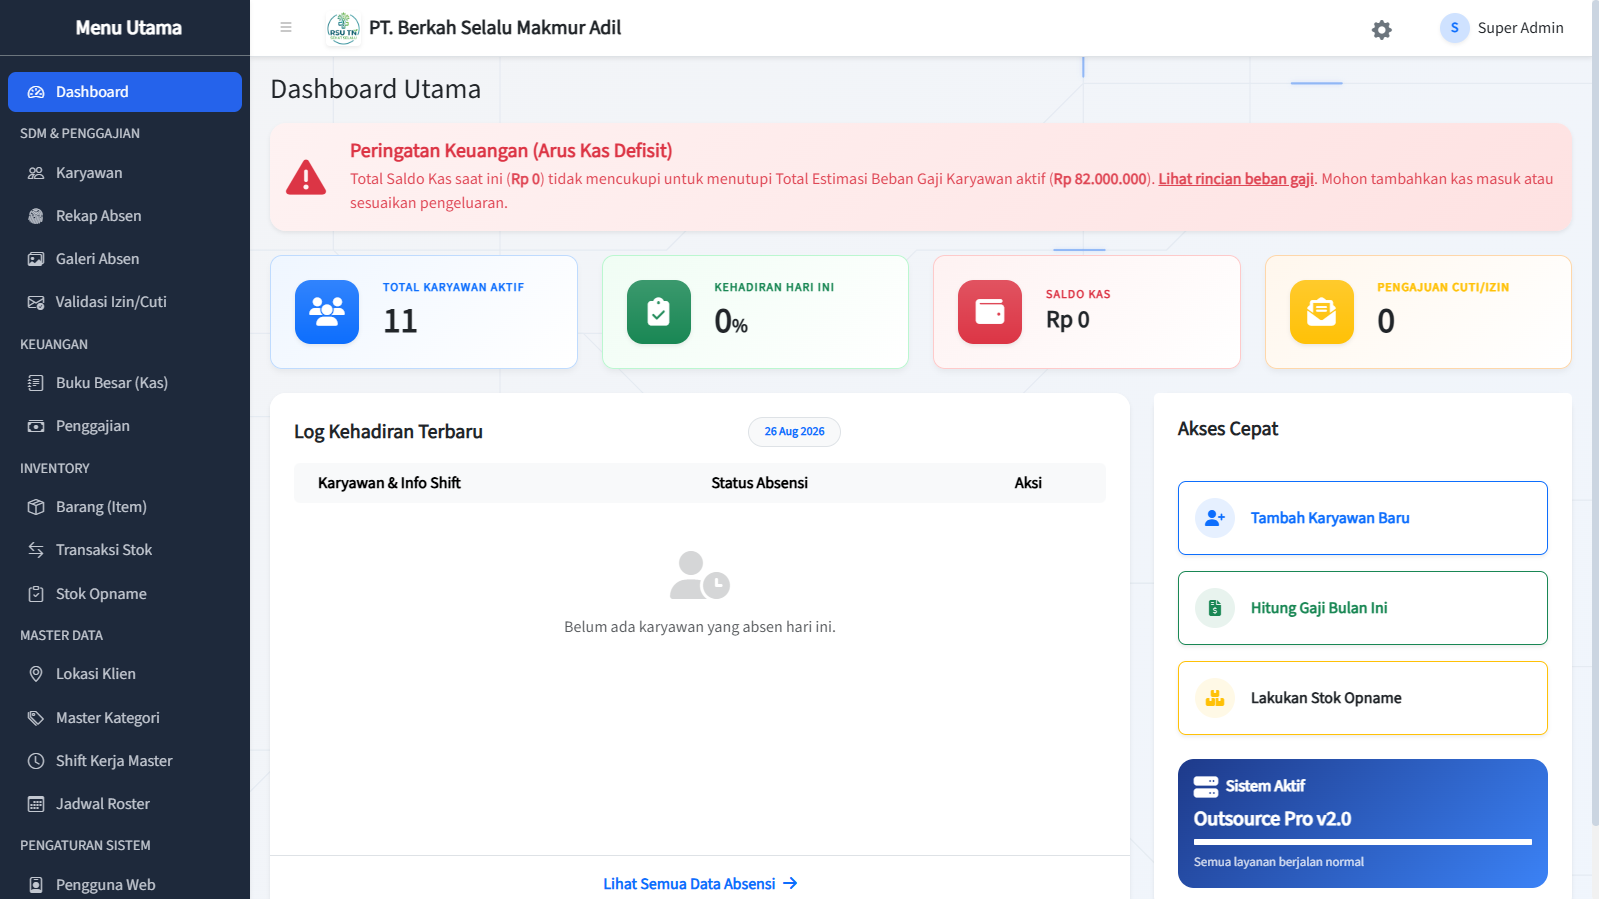1599x899 pixels.
Task: Toggle the sidebar hamburger menu icon
Action: 286,27
